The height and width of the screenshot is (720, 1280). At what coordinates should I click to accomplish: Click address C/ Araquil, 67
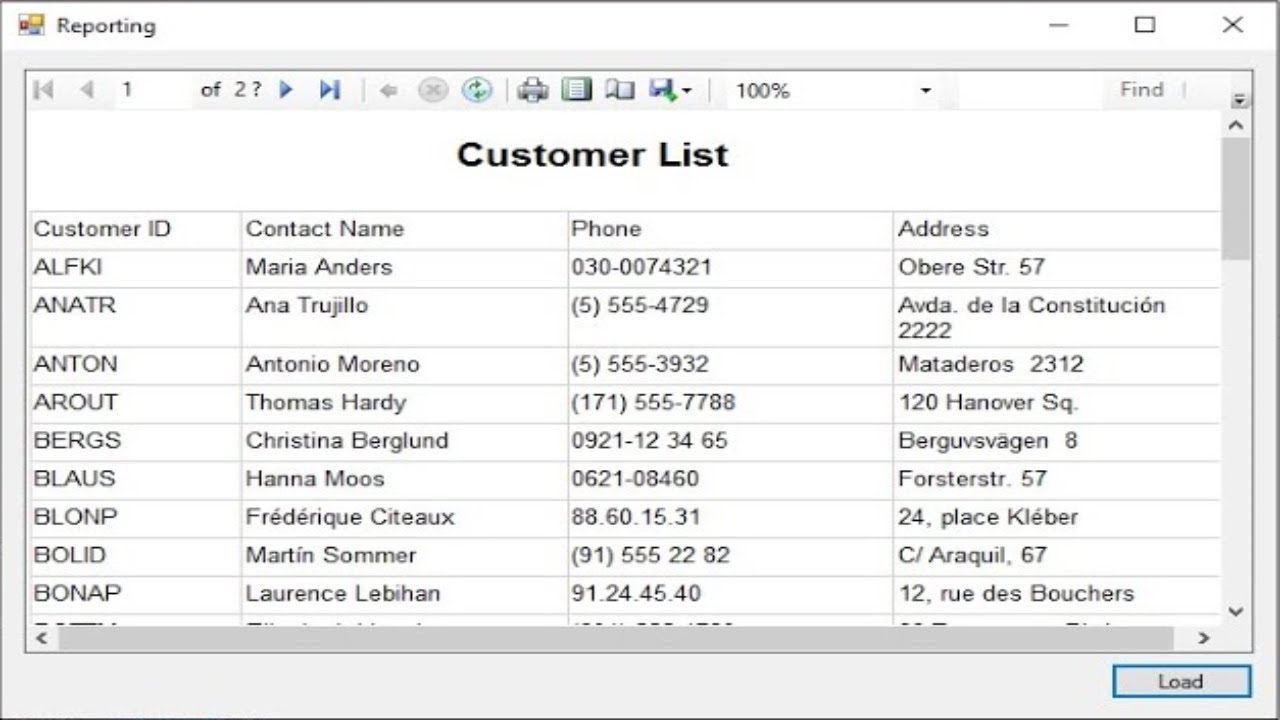[972, 556]
